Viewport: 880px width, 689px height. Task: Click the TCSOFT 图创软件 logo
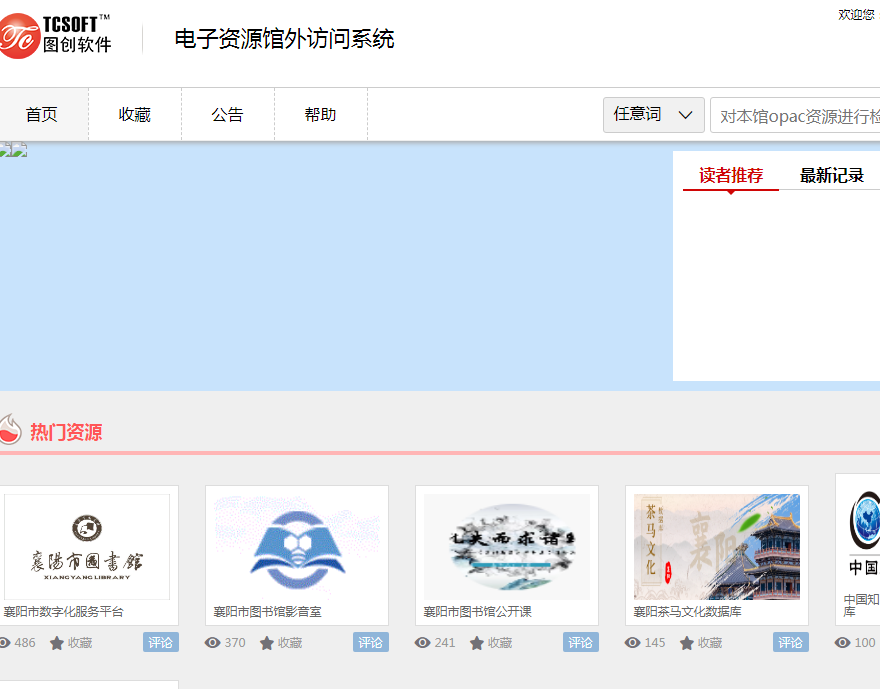56,36
